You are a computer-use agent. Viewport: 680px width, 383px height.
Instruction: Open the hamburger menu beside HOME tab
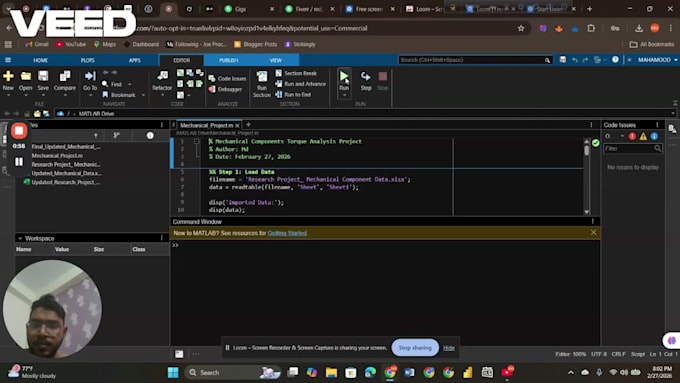click(8, 60)
